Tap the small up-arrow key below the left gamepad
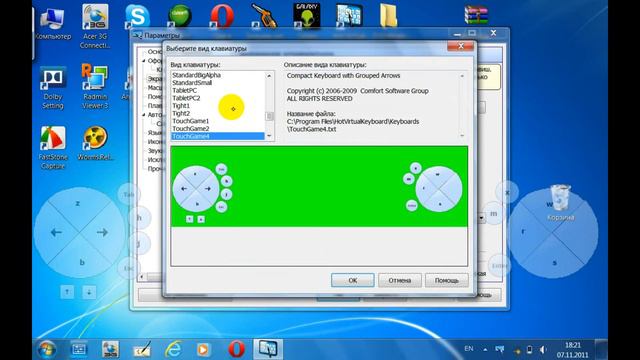This screenshot has height=360, width=640. pos(67,291)
